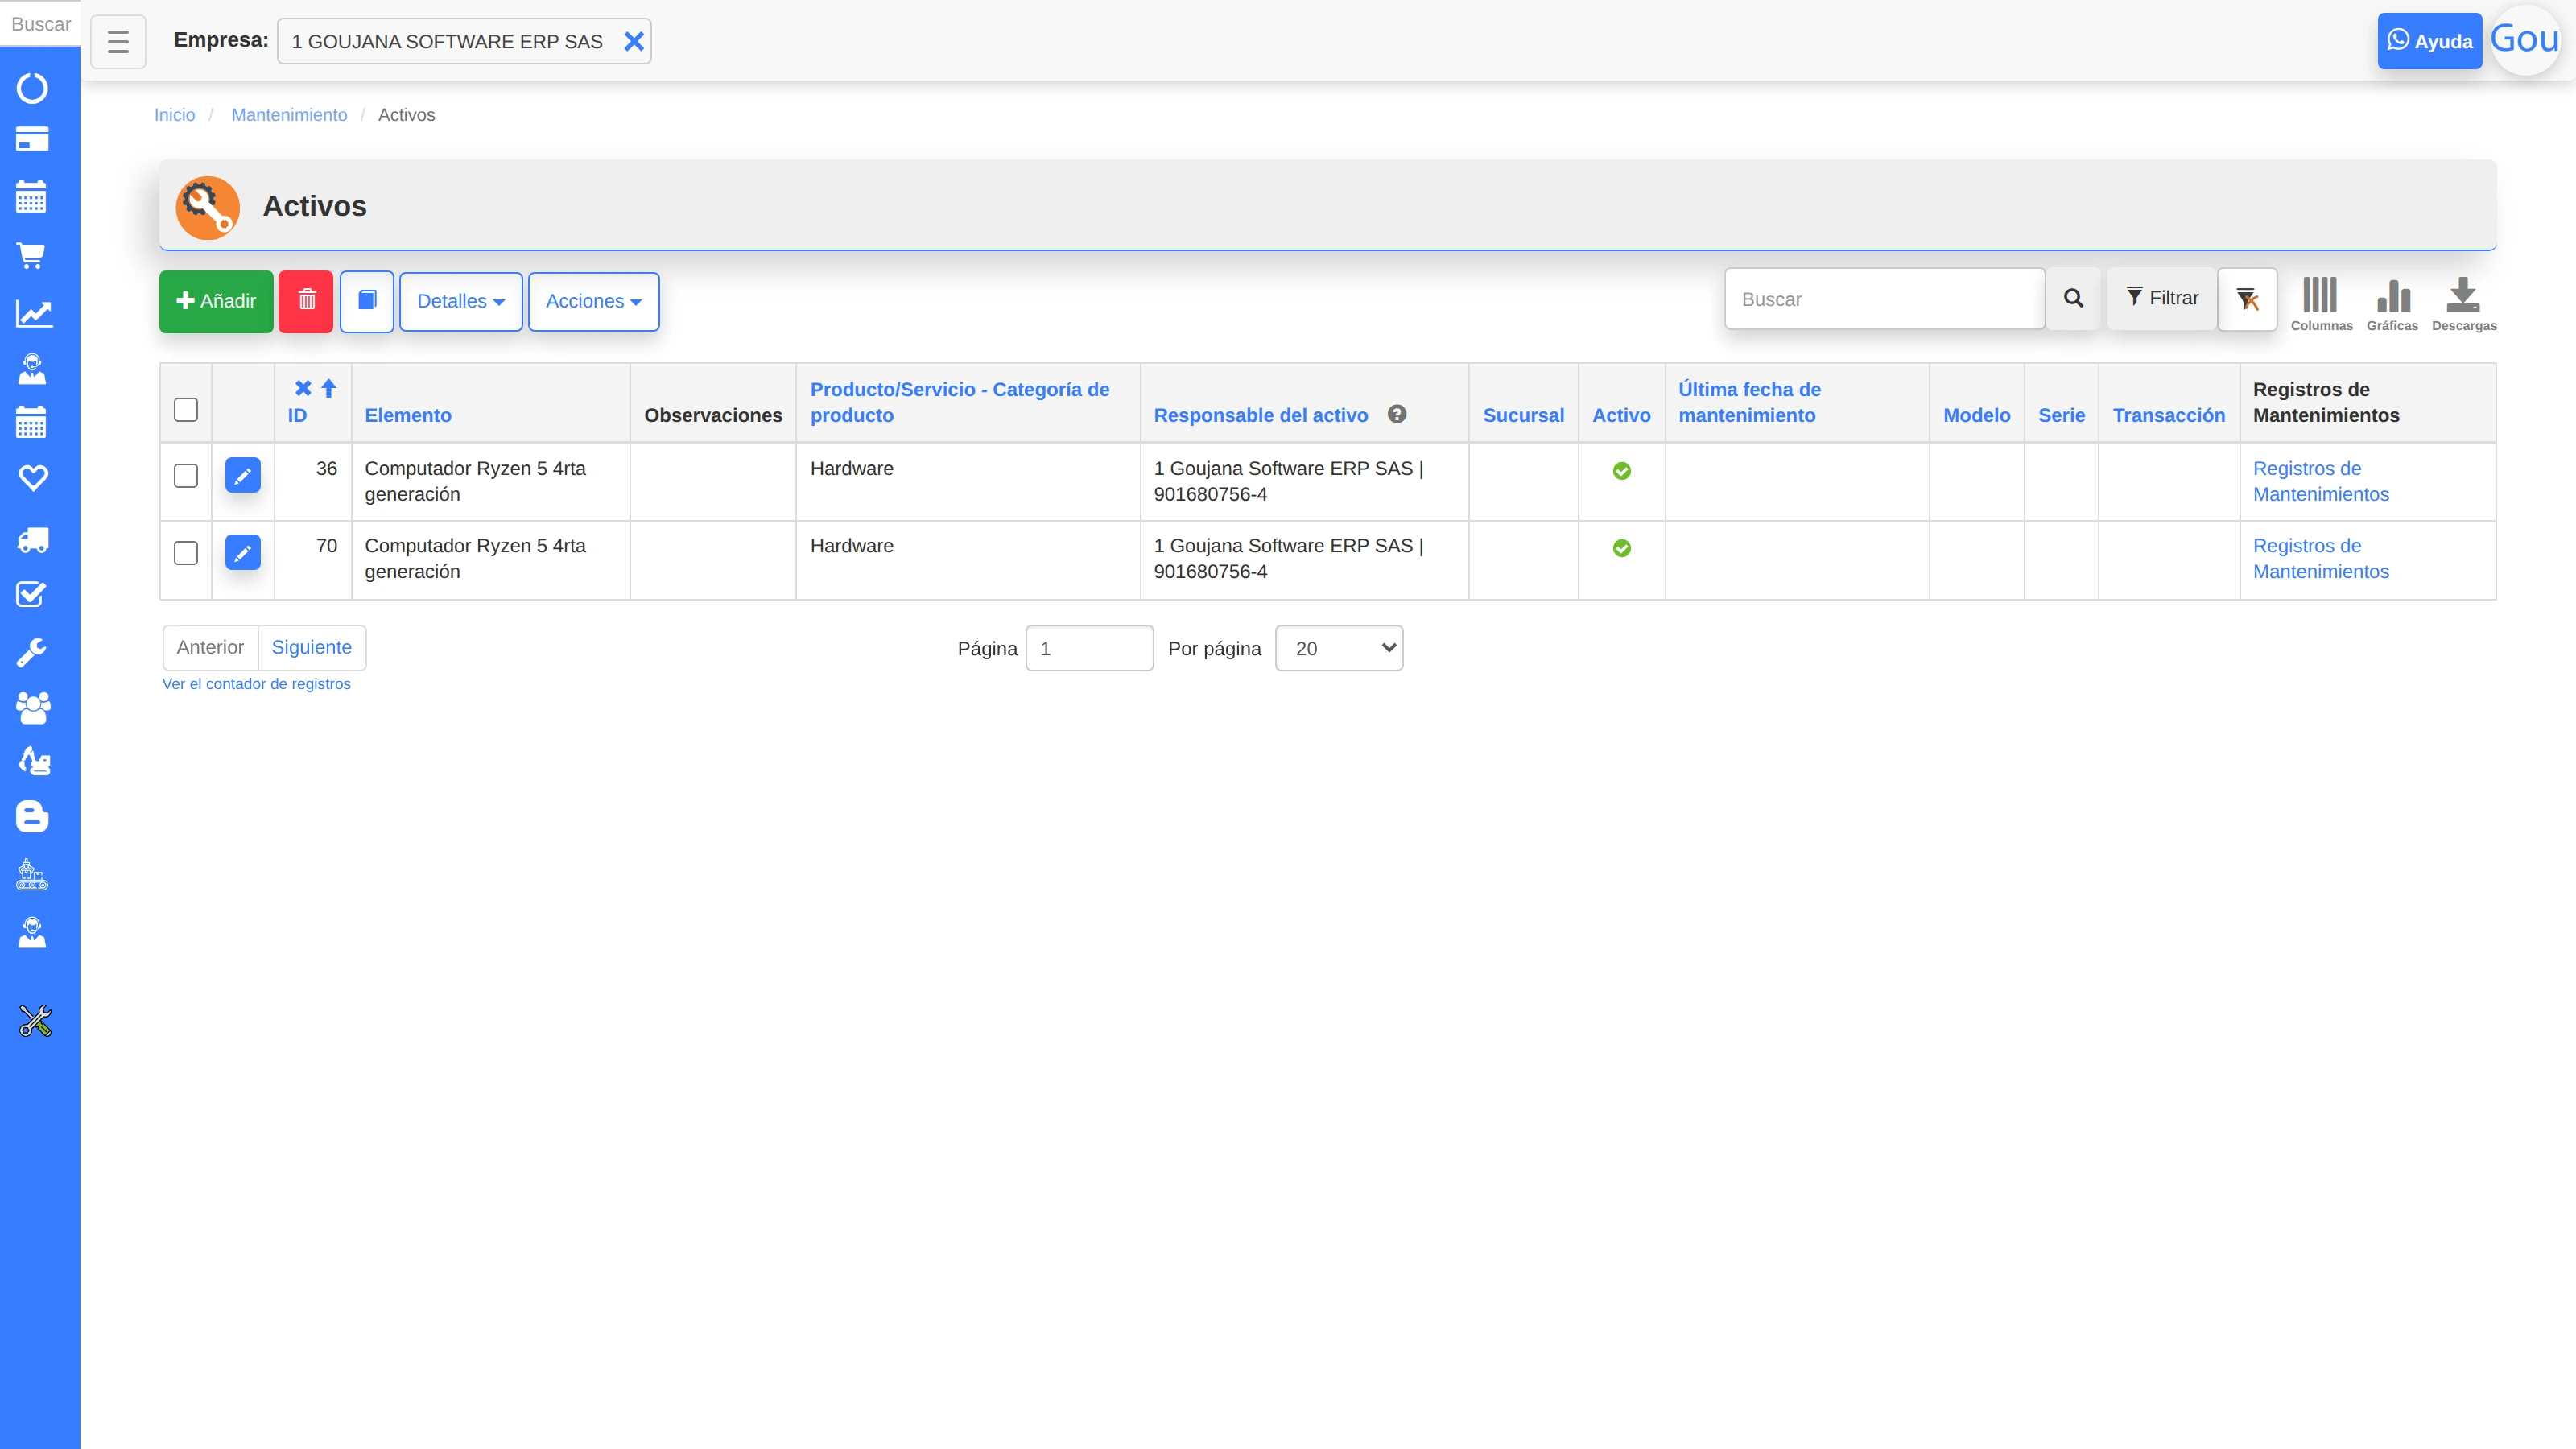The width and height of the screenshot is (2576, 1449).
Task: Focus the Página number input field
Action: 1089,648
